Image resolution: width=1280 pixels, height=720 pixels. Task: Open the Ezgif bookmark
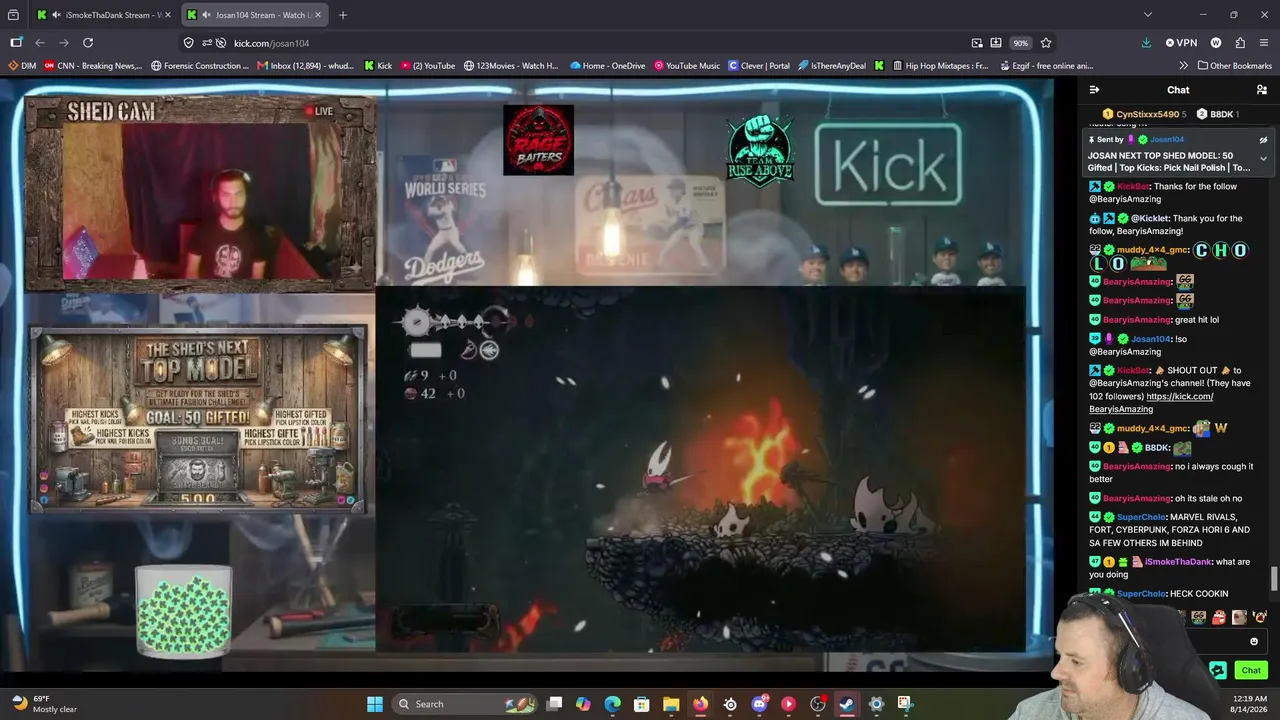(x=1045, y=66)
